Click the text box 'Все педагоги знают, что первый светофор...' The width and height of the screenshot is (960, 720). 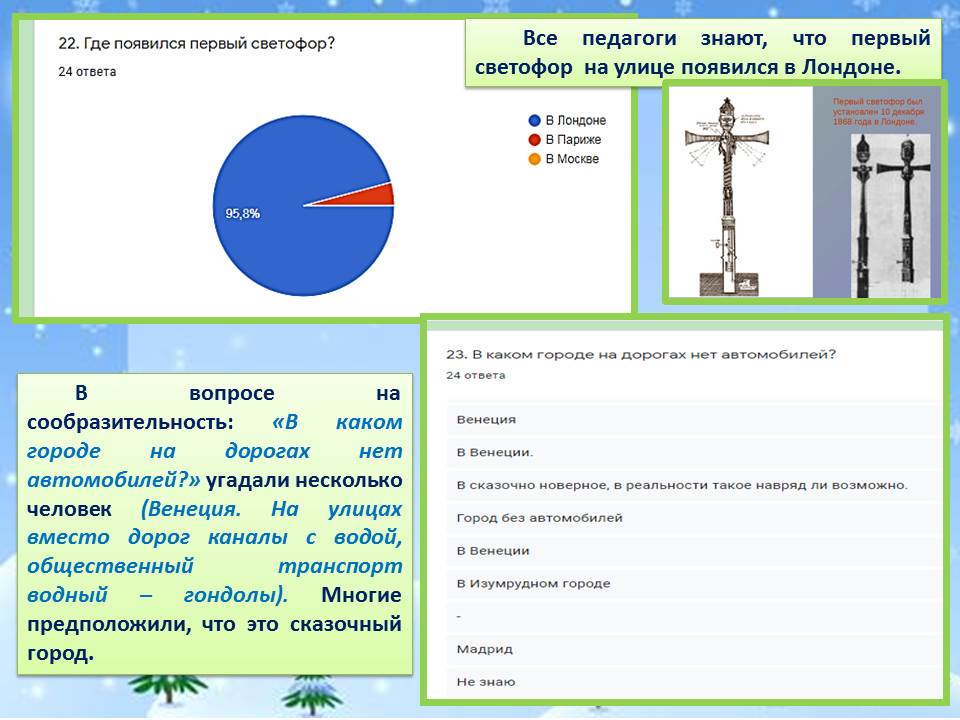[703, 53]
